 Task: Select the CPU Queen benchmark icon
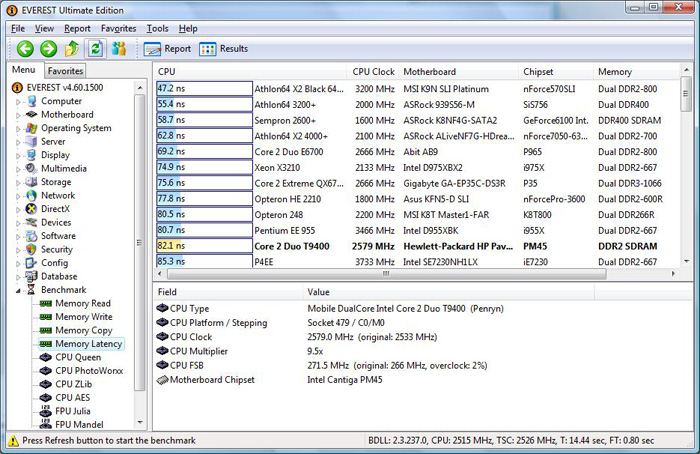46,357
